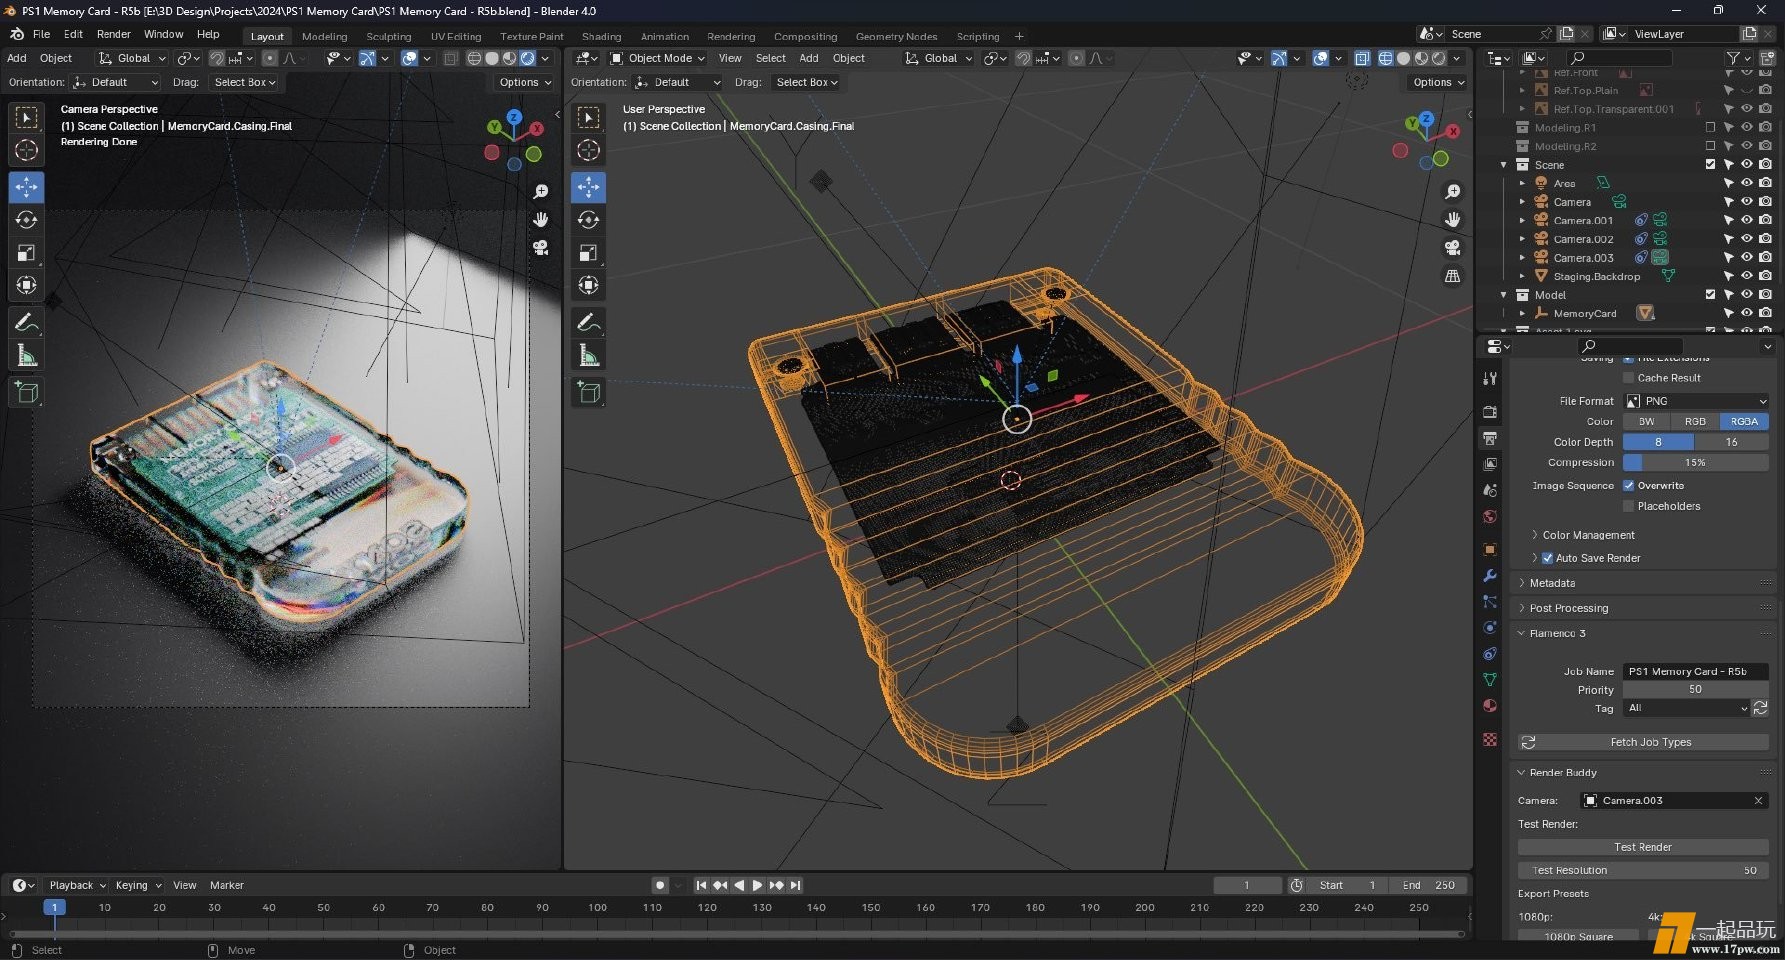
Task: Adjust the Compression 15% slider
Action: point(1694,463)
